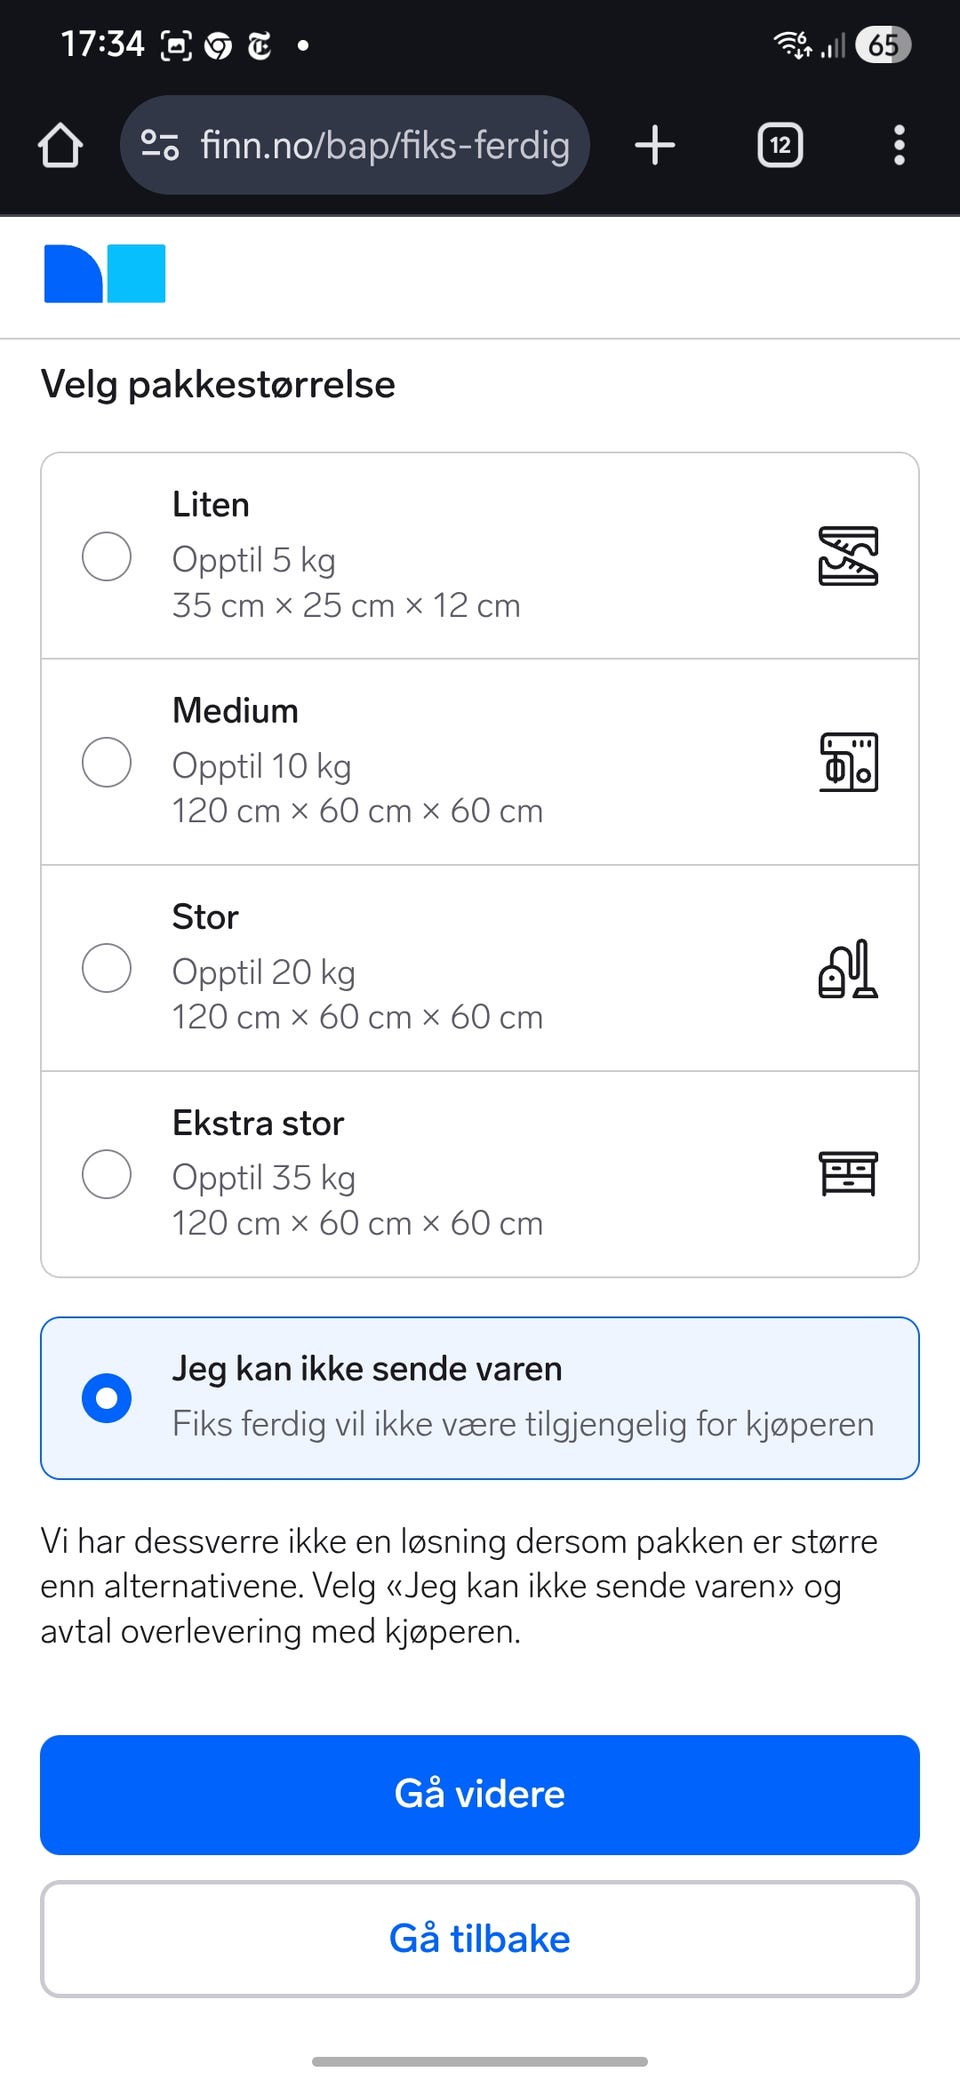Tap the FINN logo in header
This screenshot has height=2080, width=960.
point(105,273)
